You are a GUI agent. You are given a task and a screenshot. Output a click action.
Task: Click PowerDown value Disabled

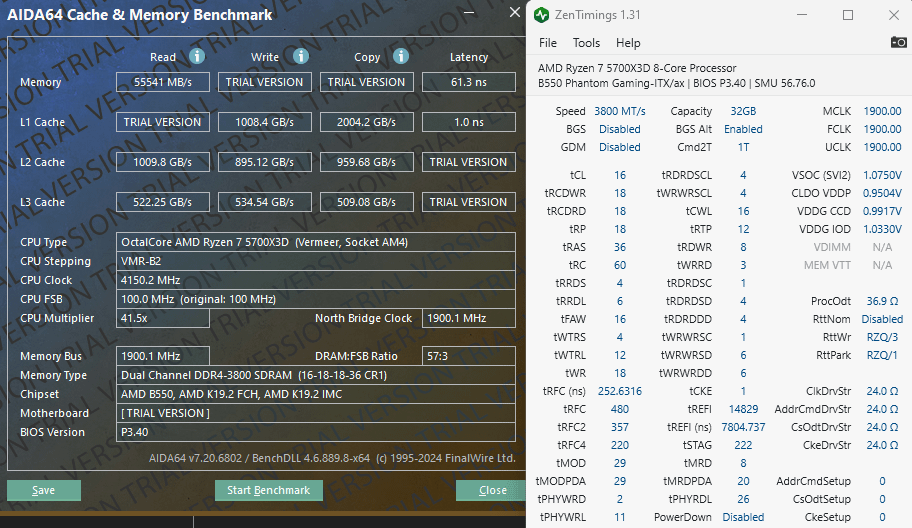pyautogui.click(x=743, y=517)
